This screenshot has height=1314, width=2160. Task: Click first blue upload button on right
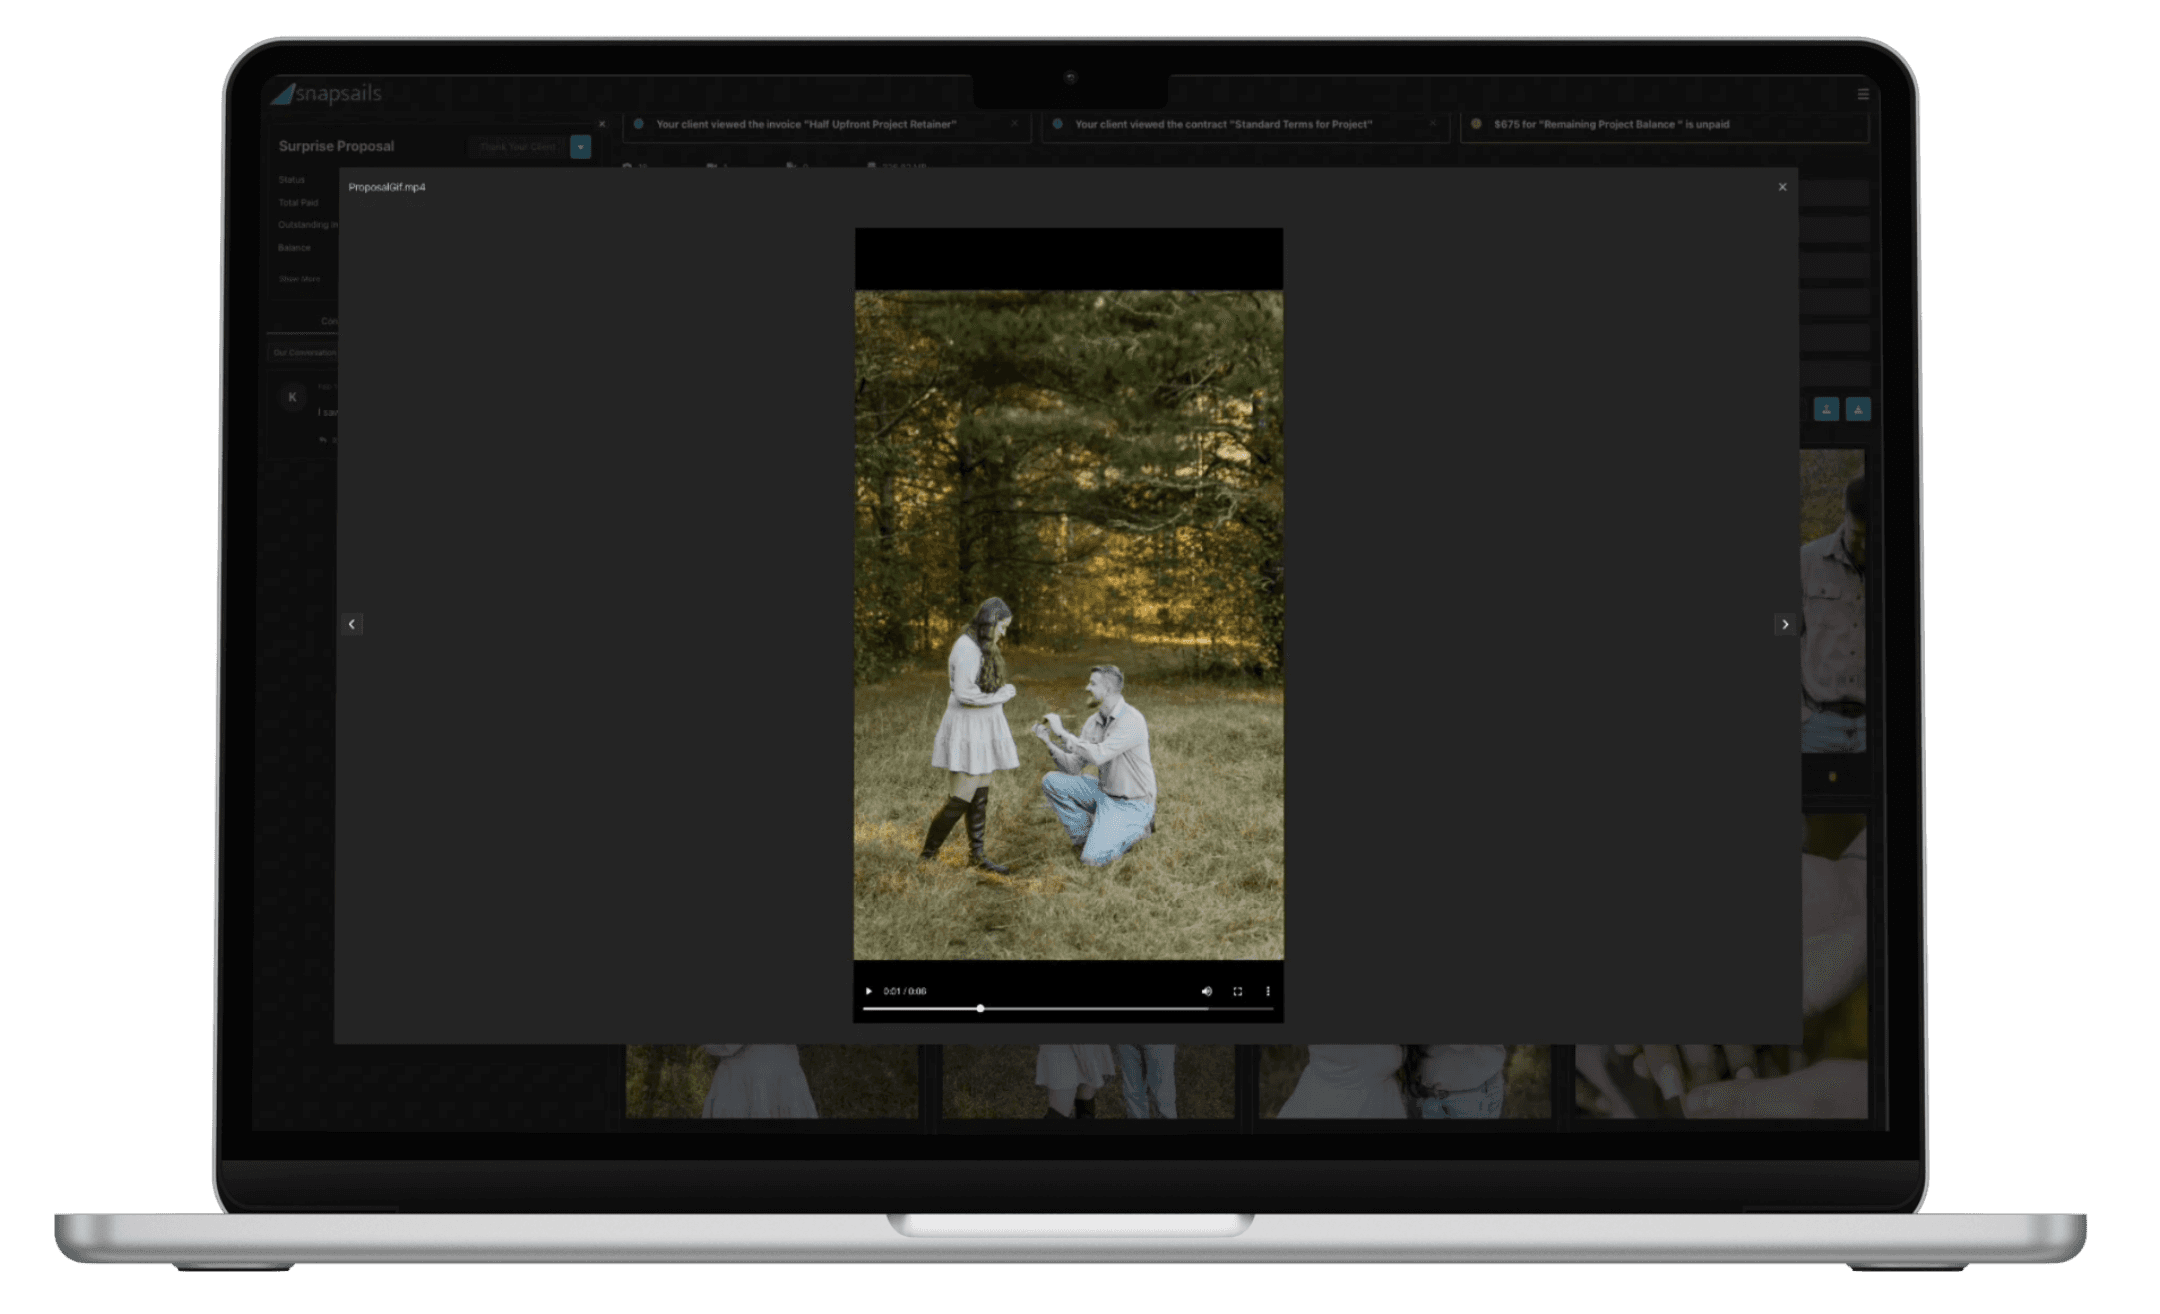[1826, 409]
